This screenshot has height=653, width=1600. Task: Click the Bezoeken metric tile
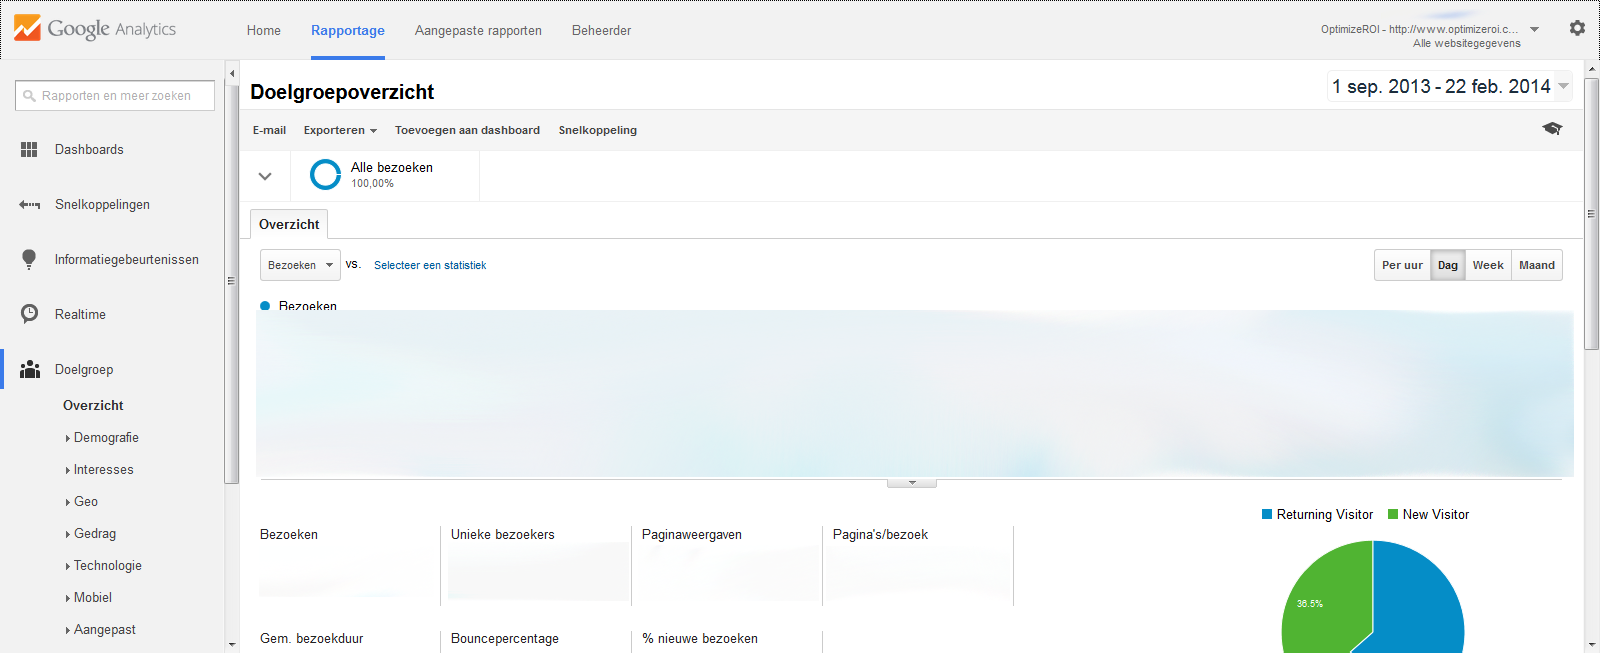tap(345, 565)
